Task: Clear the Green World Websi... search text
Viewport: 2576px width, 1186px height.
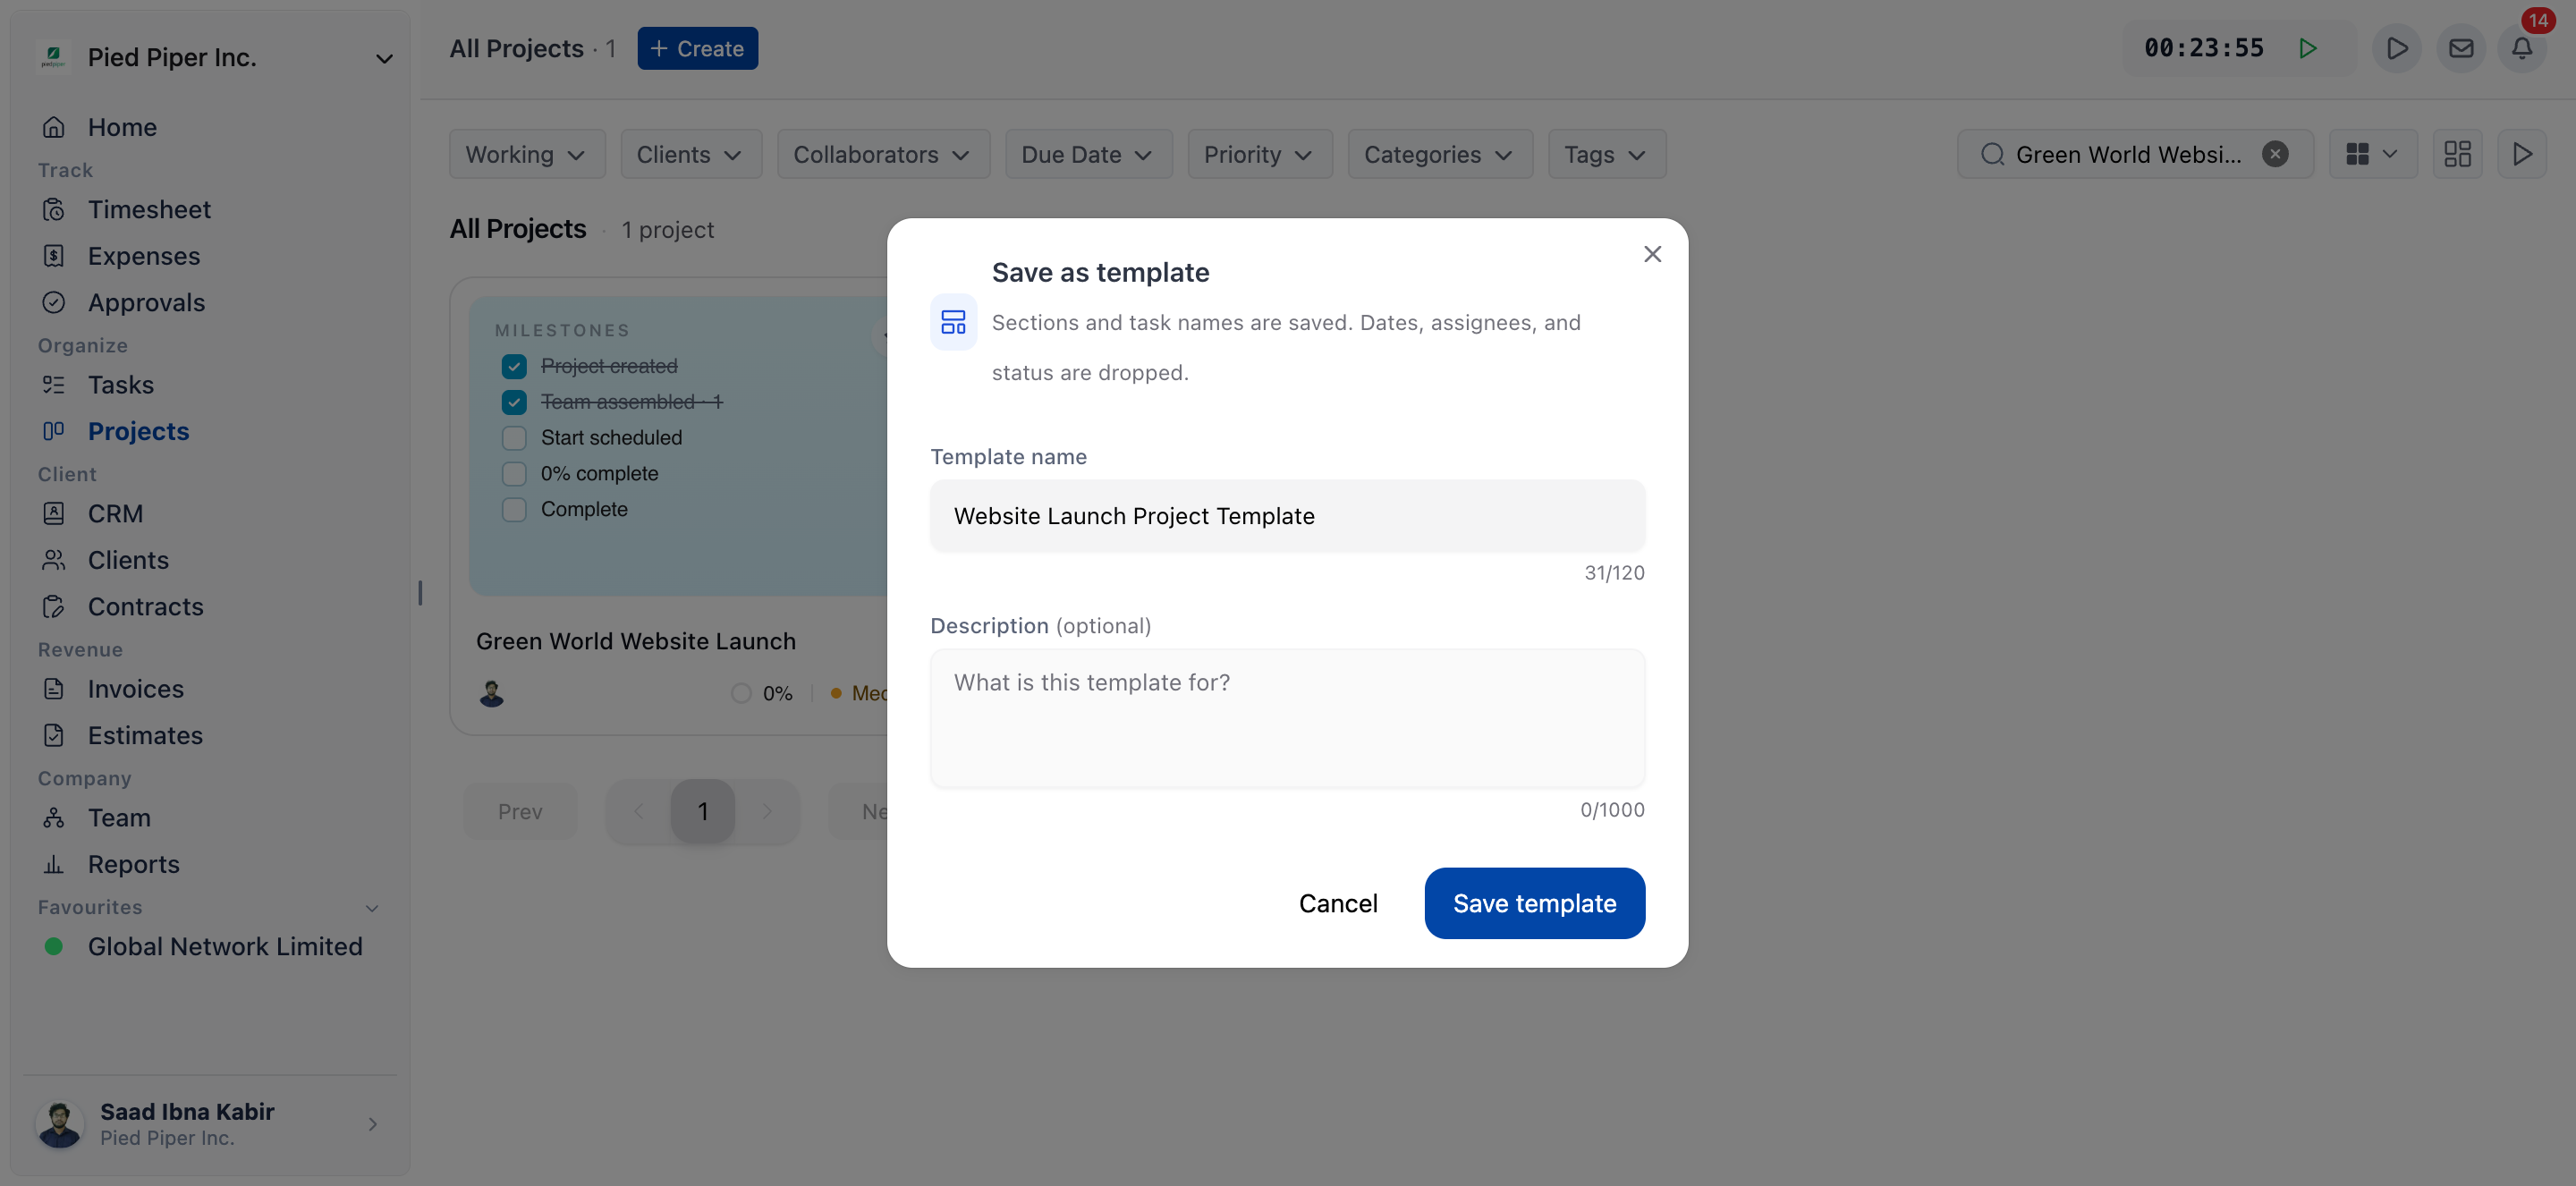Action: click(2275, 154)
